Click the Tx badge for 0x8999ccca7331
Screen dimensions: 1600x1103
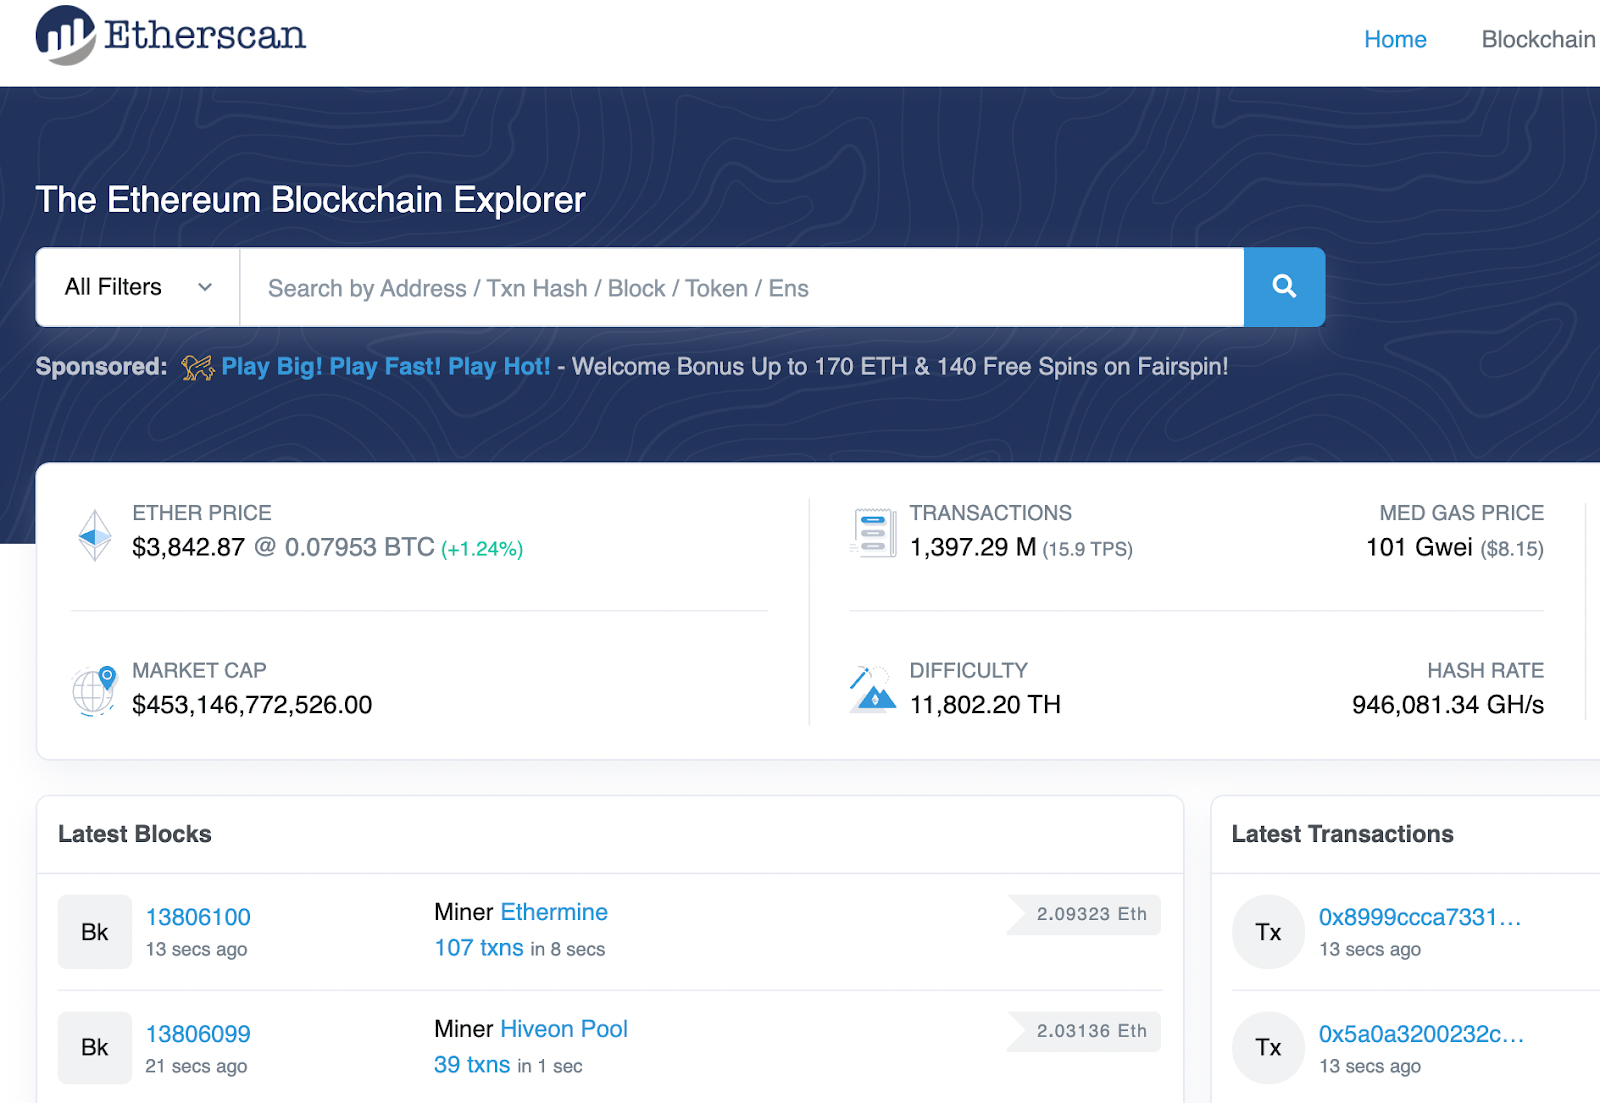[1268, 932]
